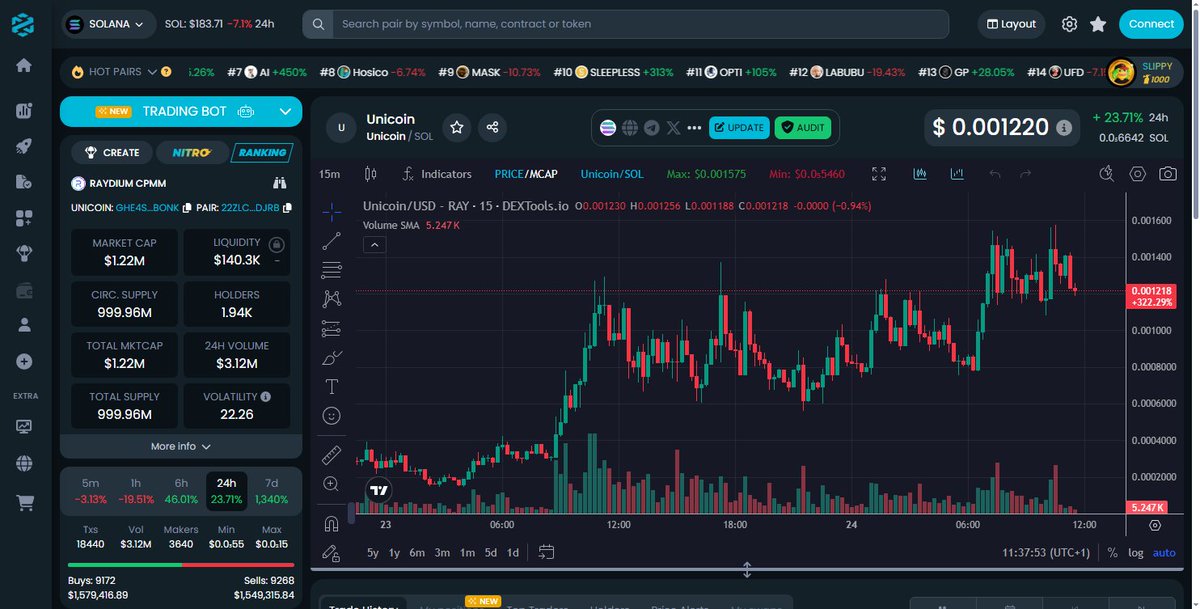Expand More info section
Screen dimensions: 1200x609
[x=181, y=446]
